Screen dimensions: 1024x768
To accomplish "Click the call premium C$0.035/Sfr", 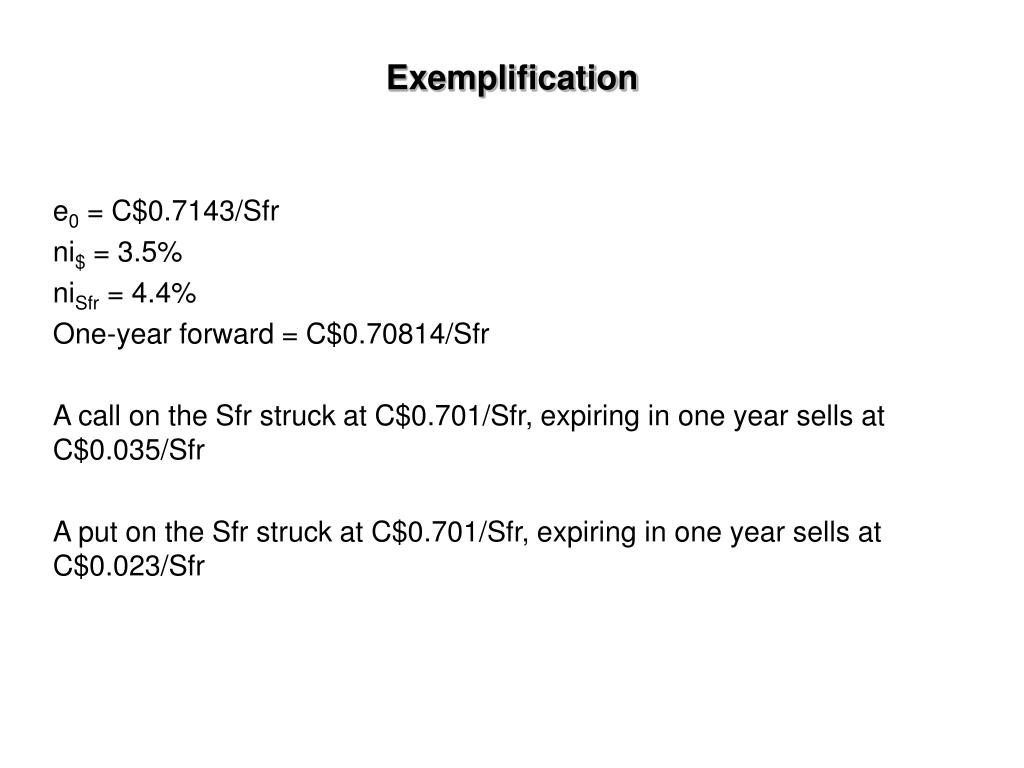I will [x=129, y=449].
